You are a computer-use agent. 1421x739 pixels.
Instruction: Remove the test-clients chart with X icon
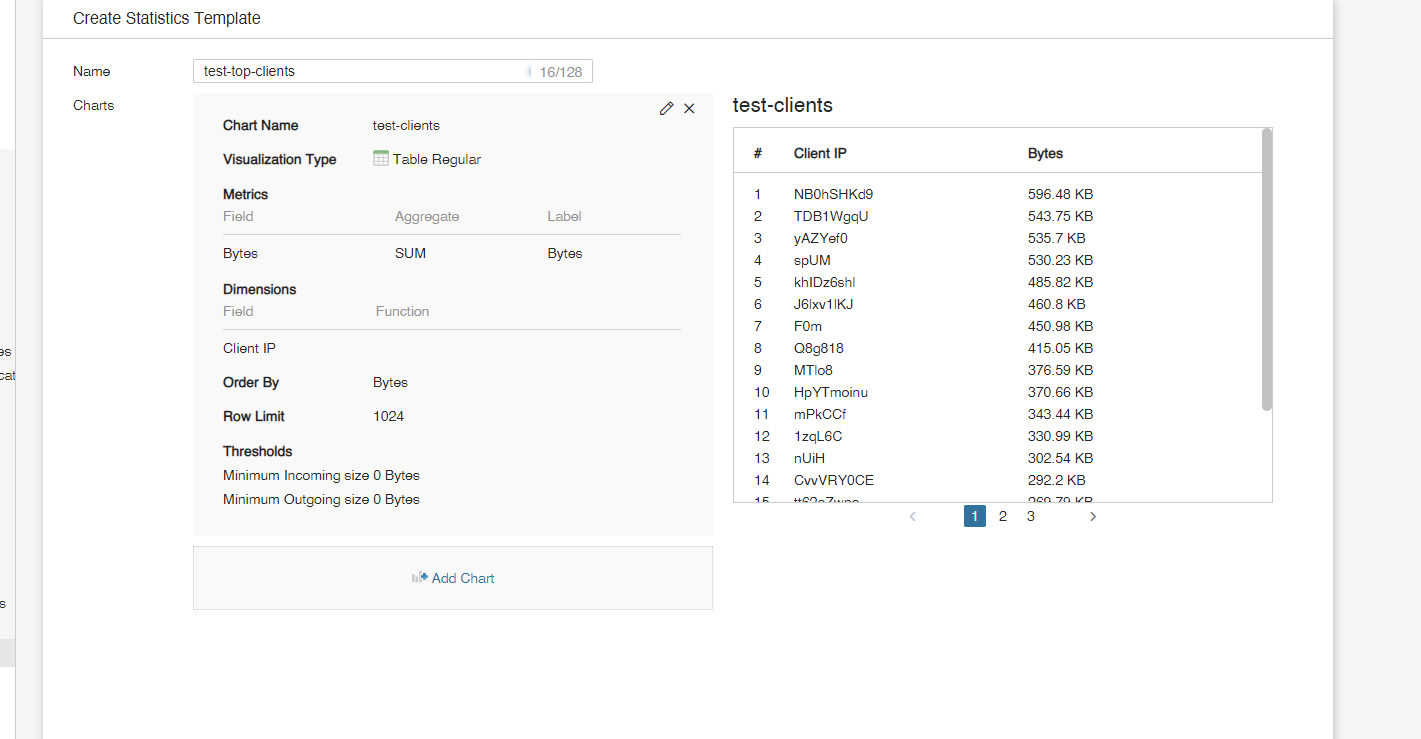coord(689,109)
